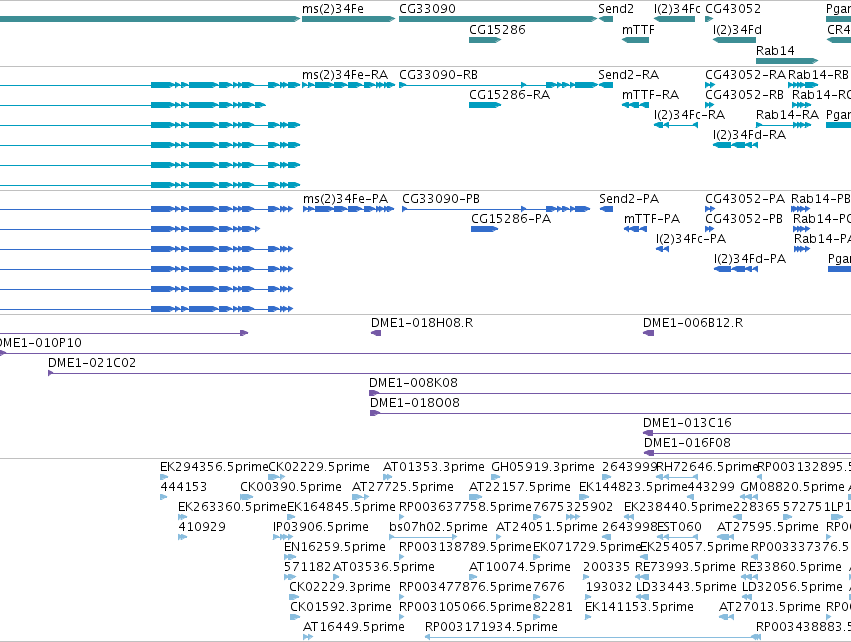
Task: Click protein CG43052-PA label
Action: pyautogui.click(x=745, y=199)
